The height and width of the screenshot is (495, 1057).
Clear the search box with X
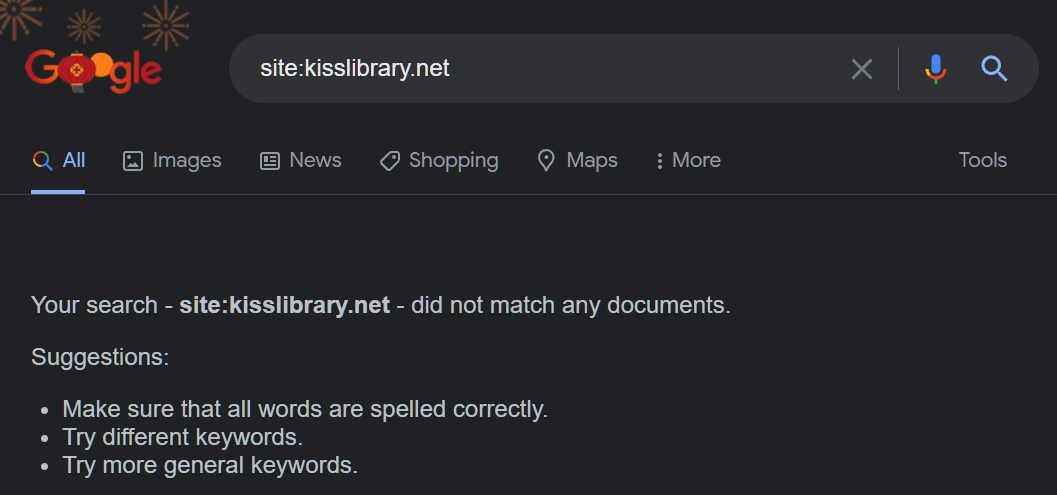(862, 69)
